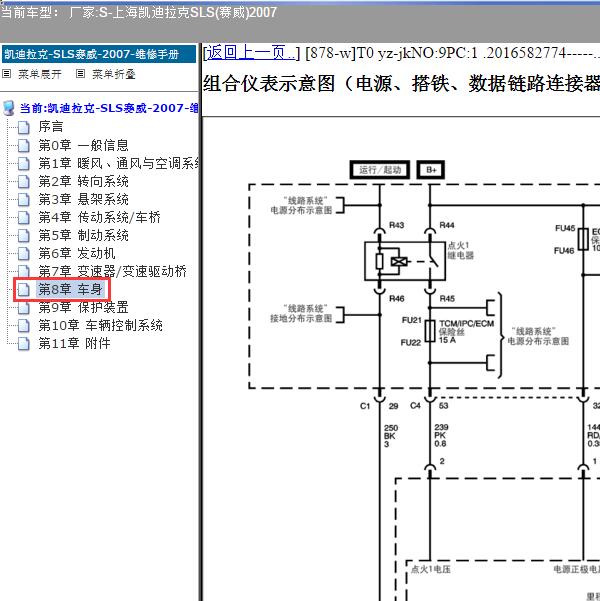Viewport: 600px width, 601px height.
Task: Click the page icon beside 第9章 保护装置
Action: (x=24, y=308)
